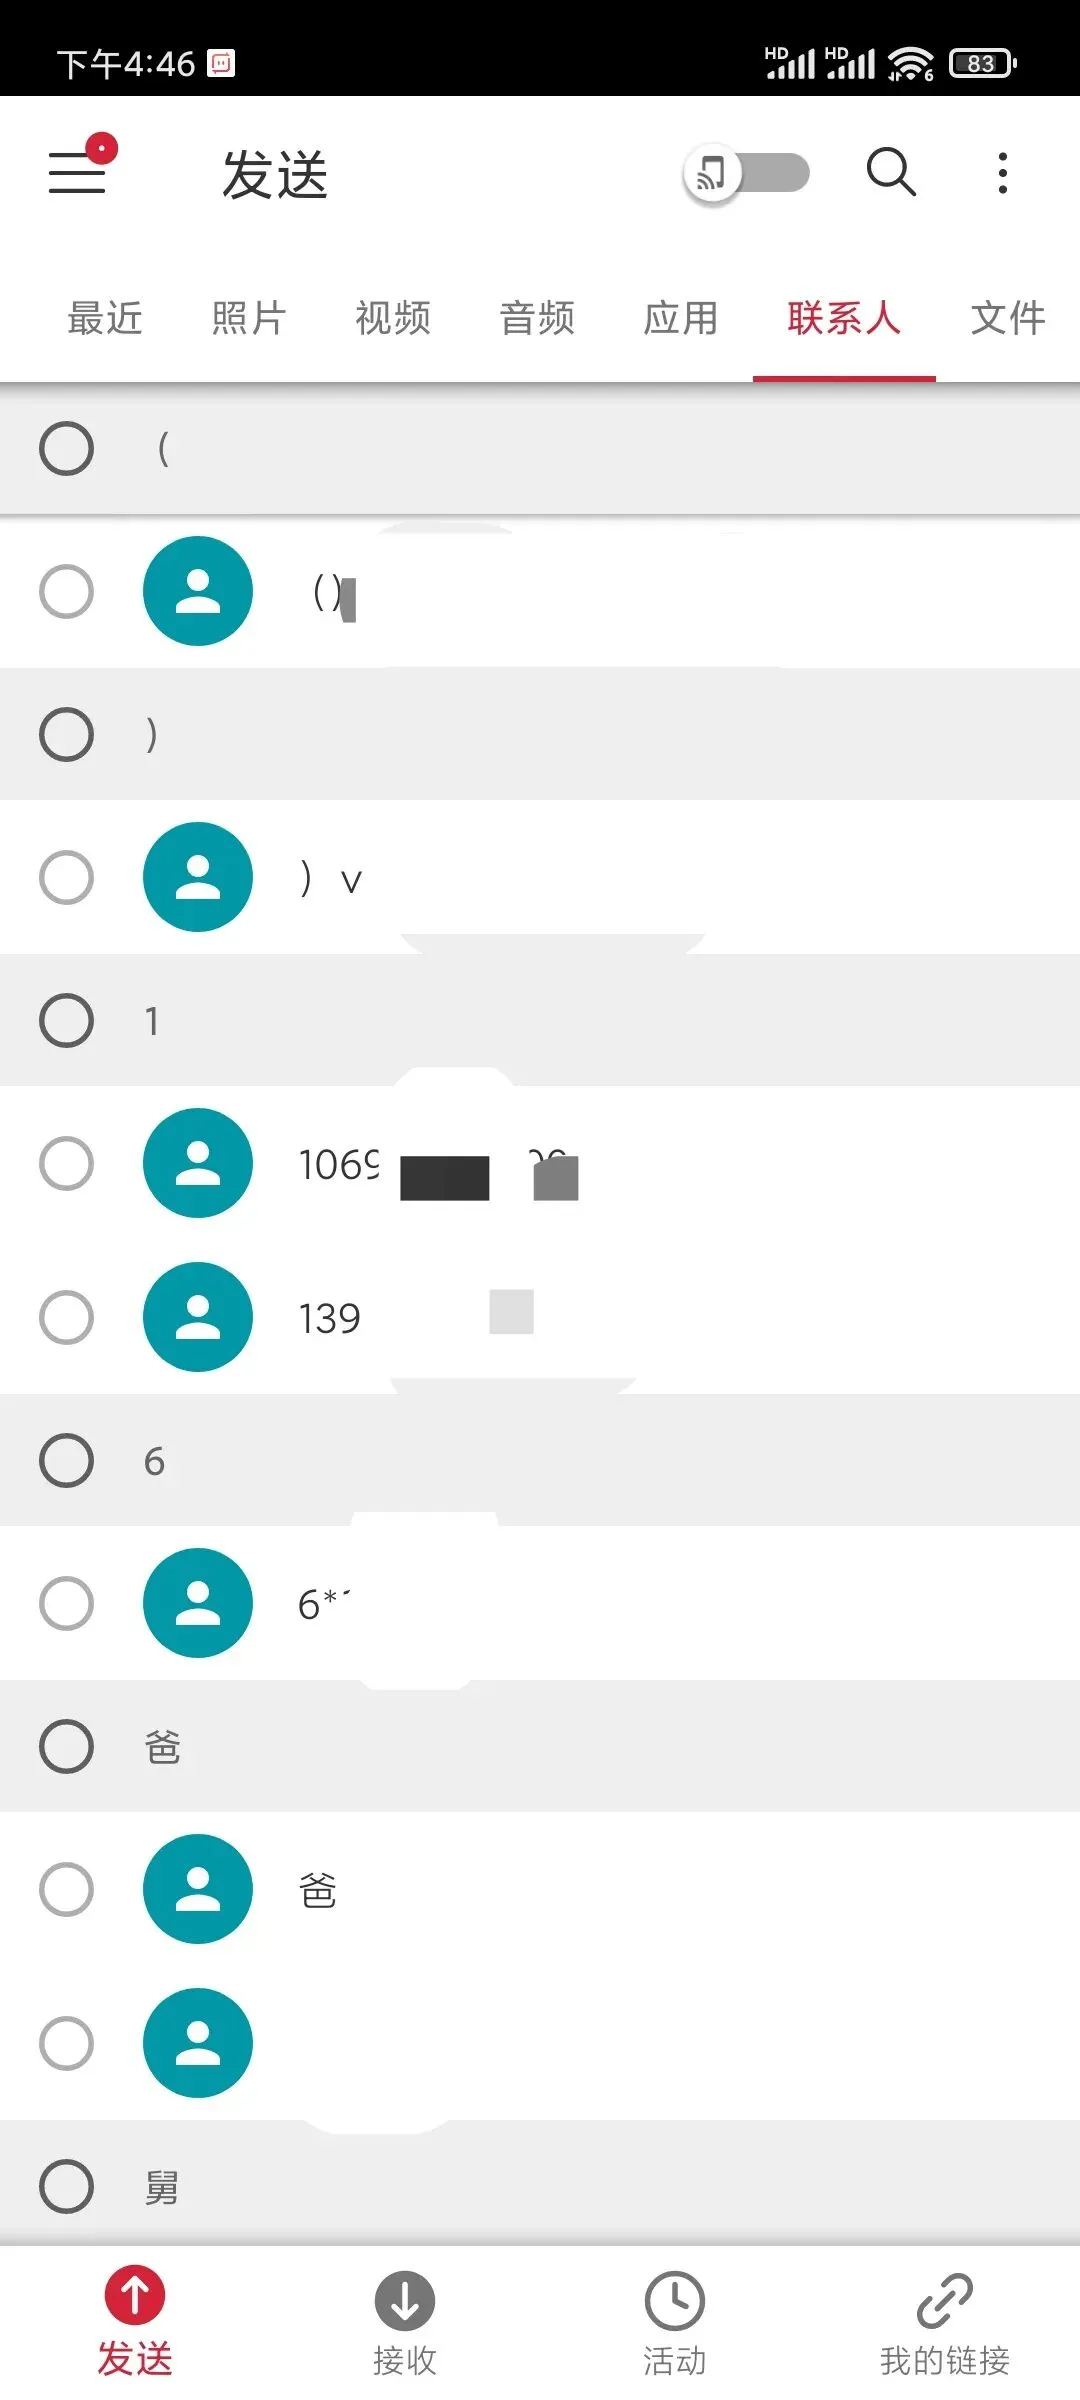Image resolution: width=1080 pixels, height=2400 pixels.
Task: Select the 舅 group header circle
Action: pos(66,2186)
